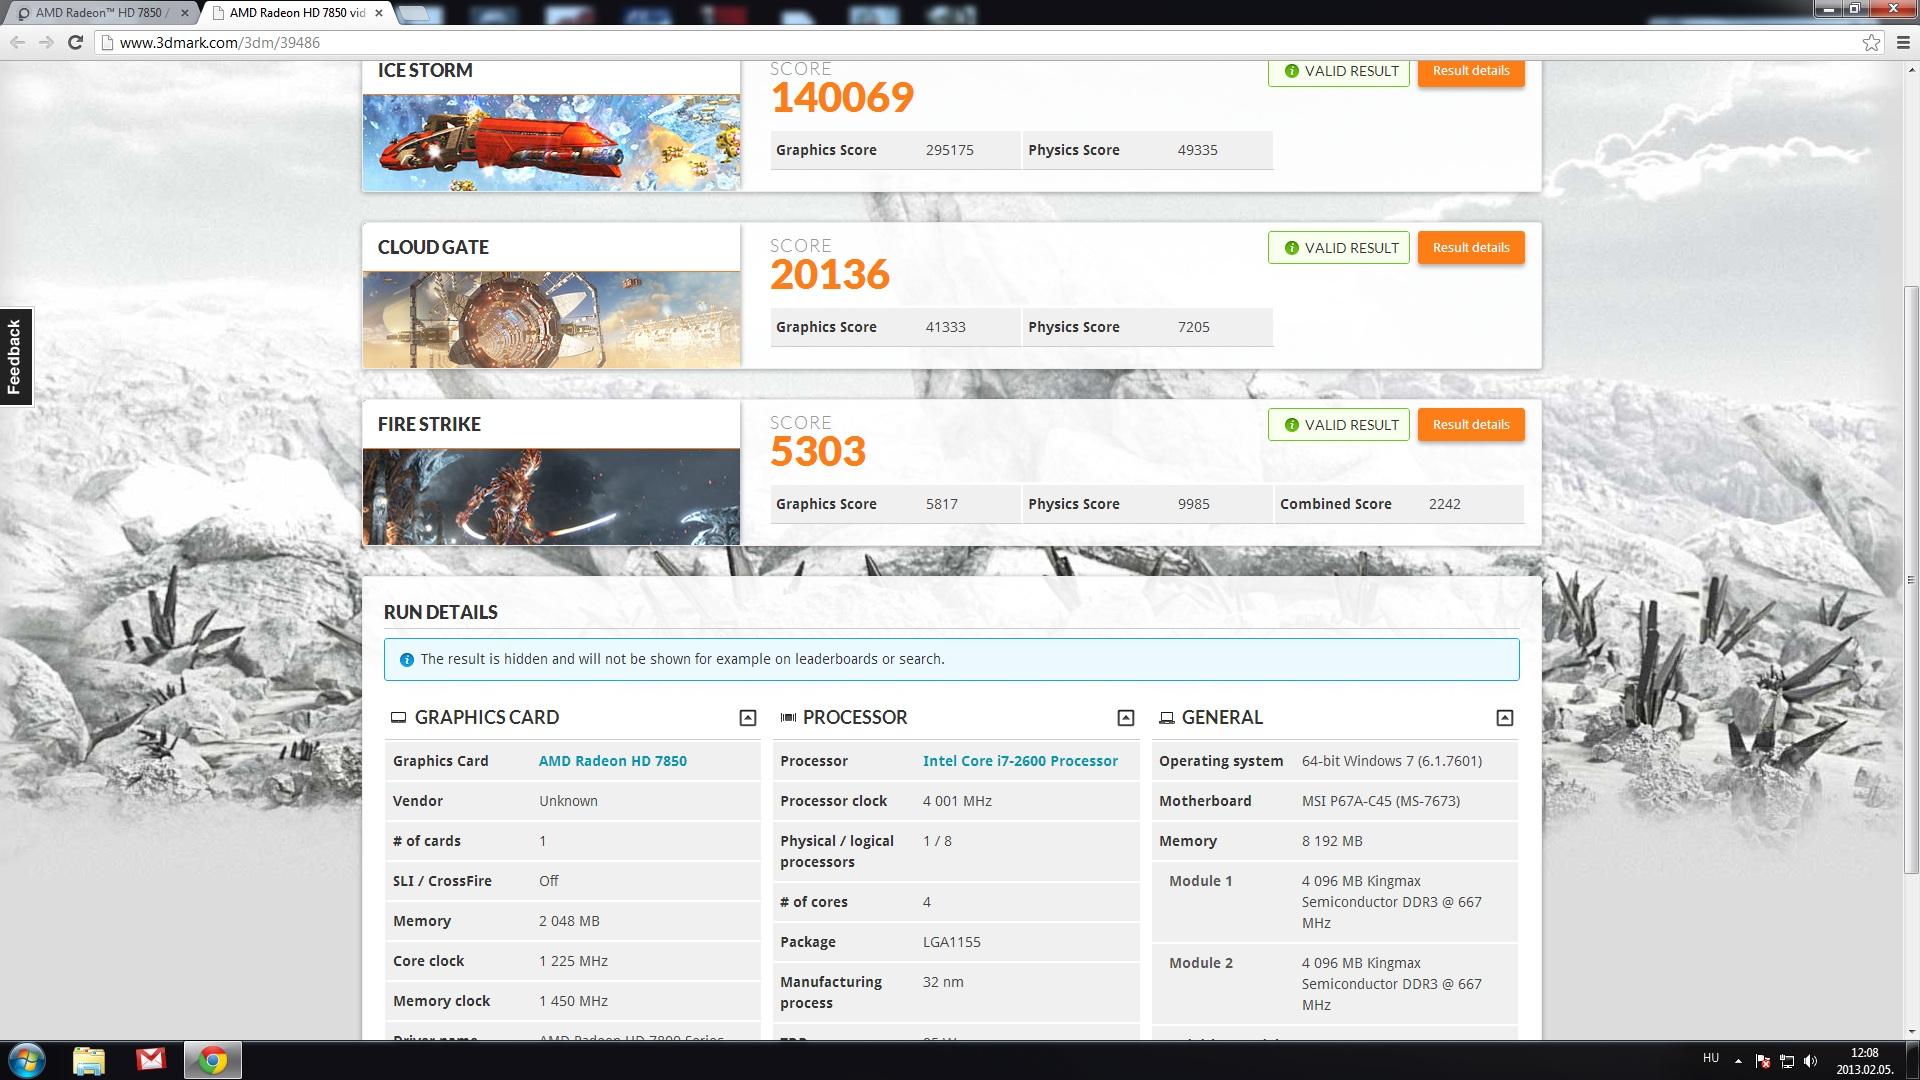Click the Fire Strike score 5303
1920x1080 pixels.
tap(818, 451)
